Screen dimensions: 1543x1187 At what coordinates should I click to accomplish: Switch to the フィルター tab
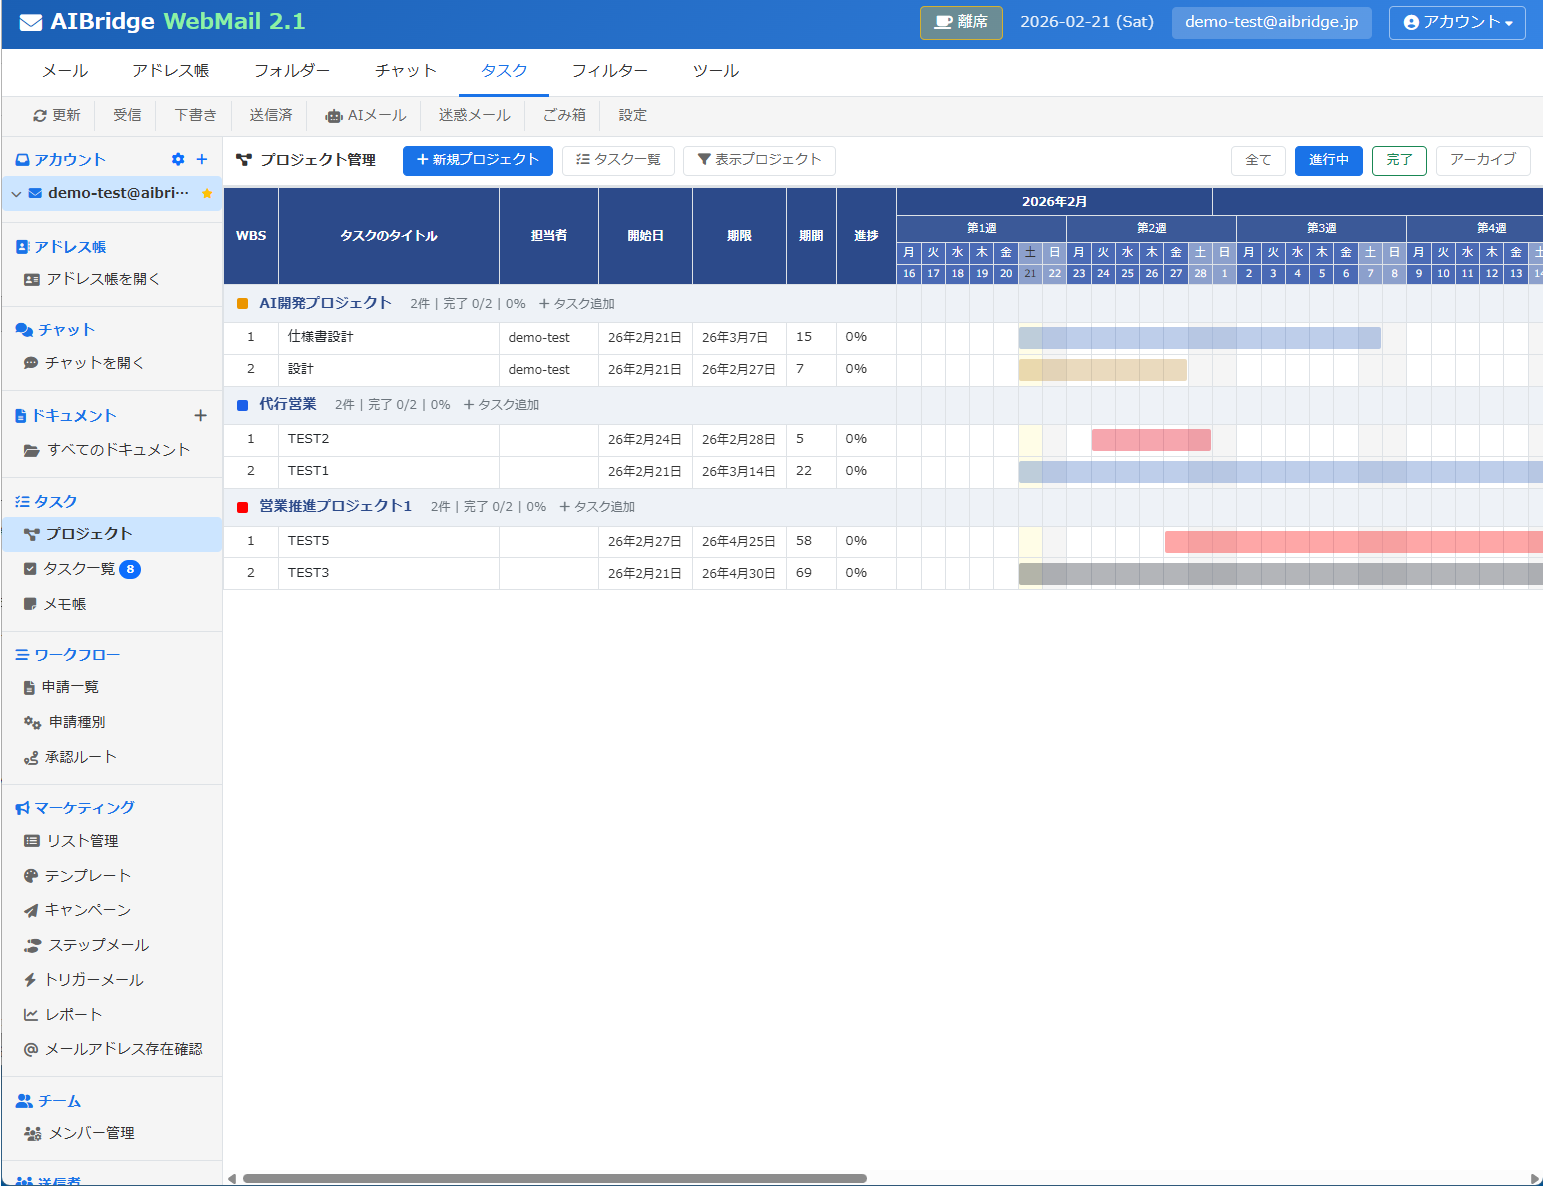click(x=609, y=70)
